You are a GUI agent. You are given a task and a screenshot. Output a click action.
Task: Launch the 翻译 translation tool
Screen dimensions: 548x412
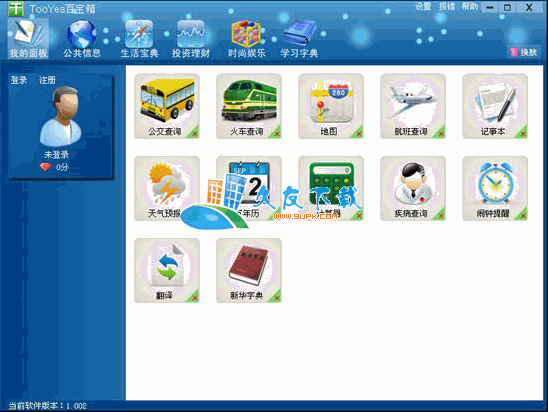pyautogui.click(x=167, y=270)
